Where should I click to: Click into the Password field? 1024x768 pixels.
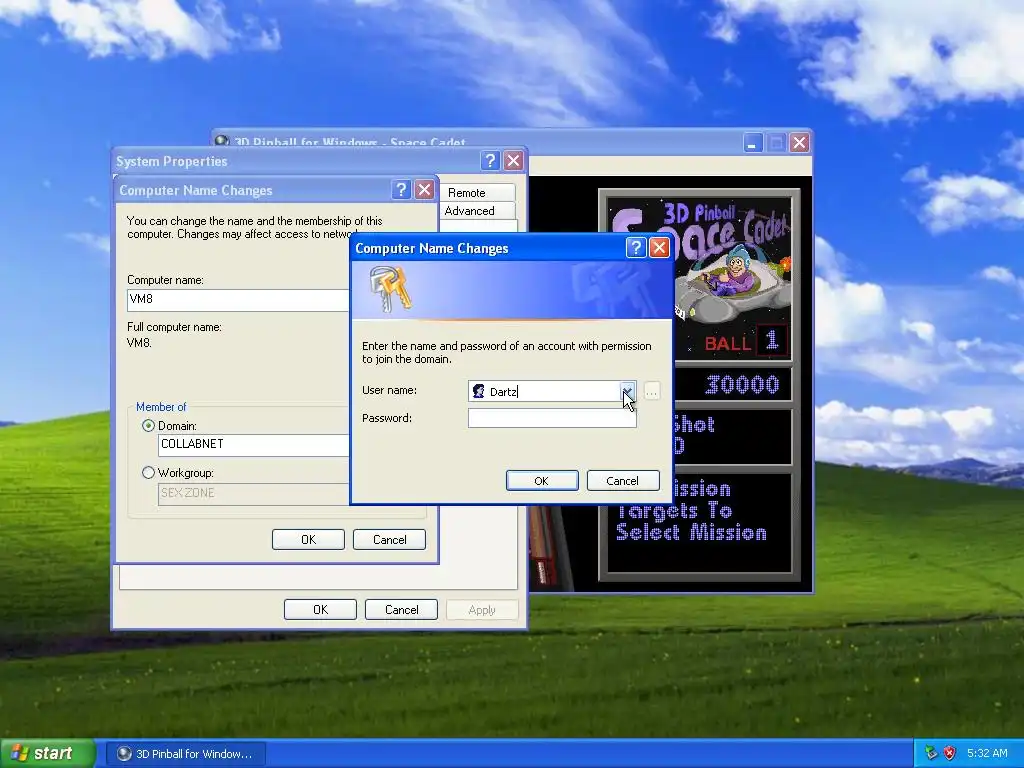[552, 418]
